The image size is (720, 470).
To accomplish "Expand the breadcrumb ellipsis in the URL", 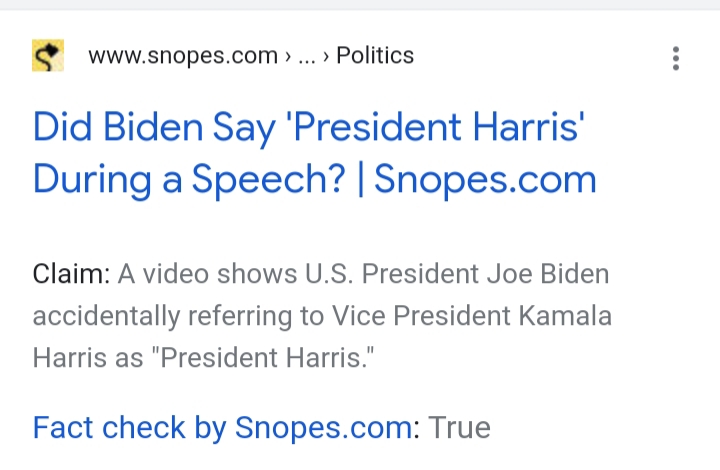I will point(307,56).
